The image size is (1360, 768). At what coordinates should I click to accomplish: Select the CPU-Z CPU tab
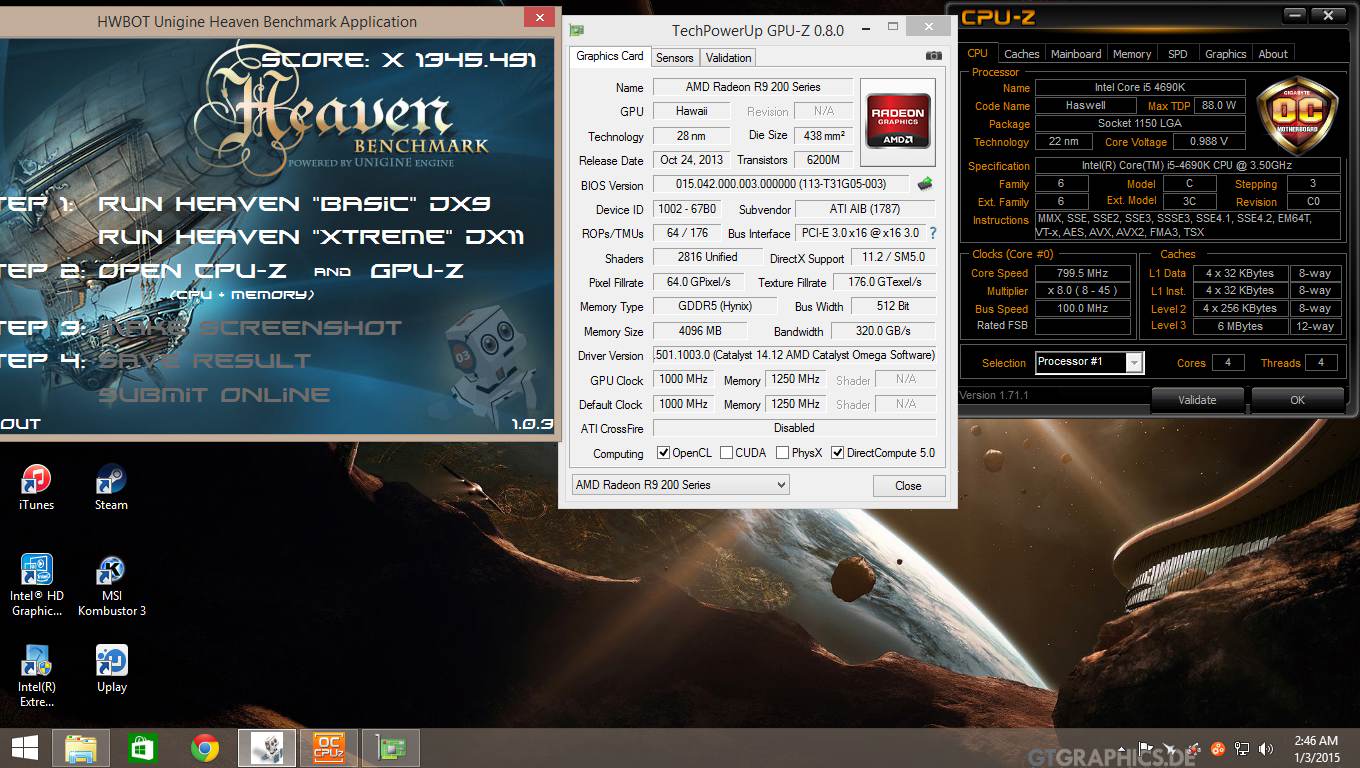click(978, 53)
